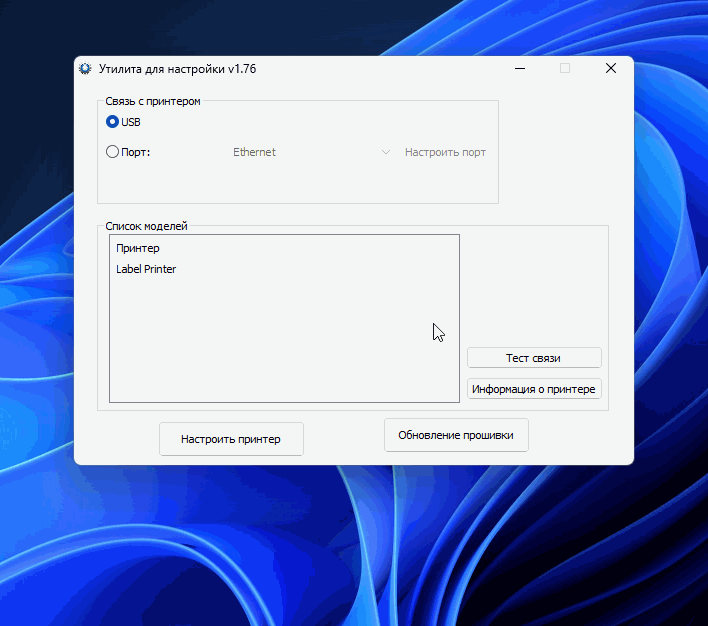The width and height of the screenshot is (708, 626).
Task: Select the USB connection radio button
Action: coord(112,122)
